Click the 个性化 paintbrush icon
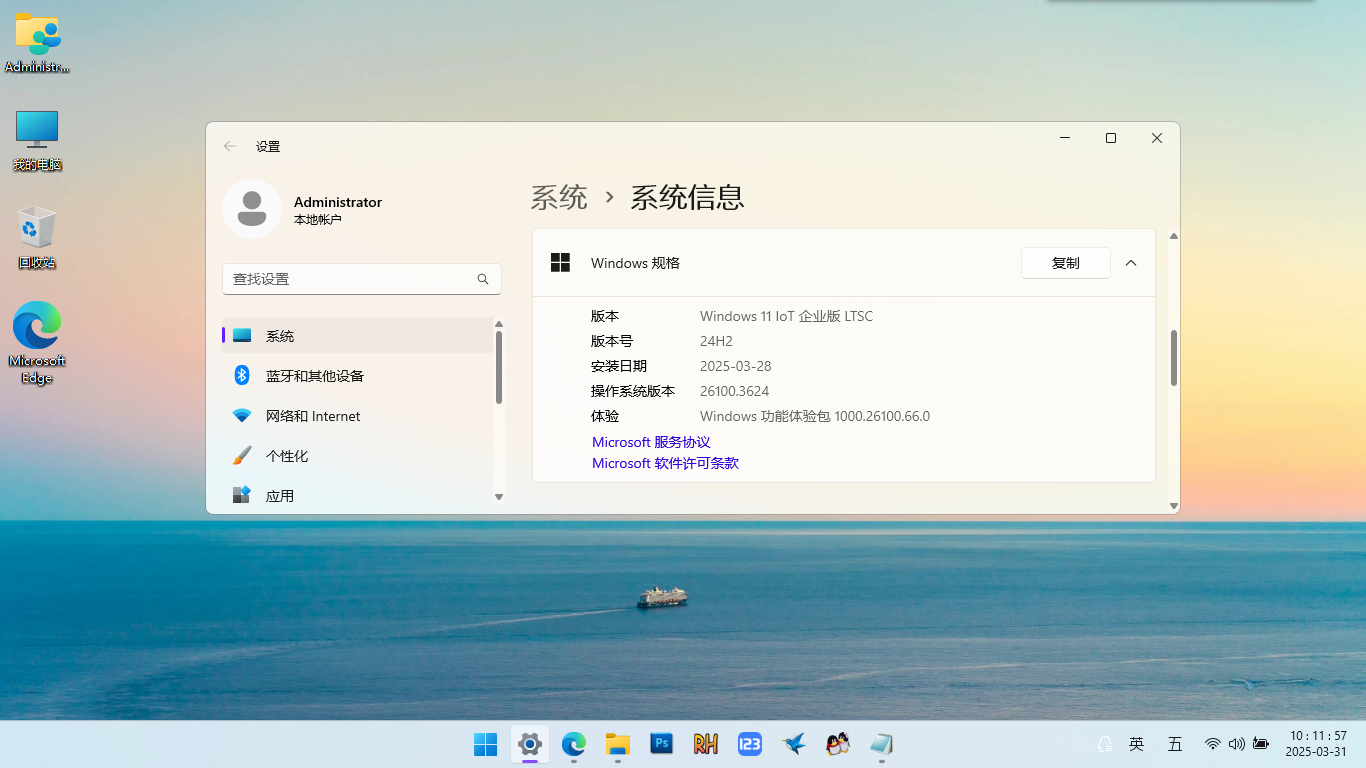The height and width of the screenshot is (768, 1366). point(242,456)
